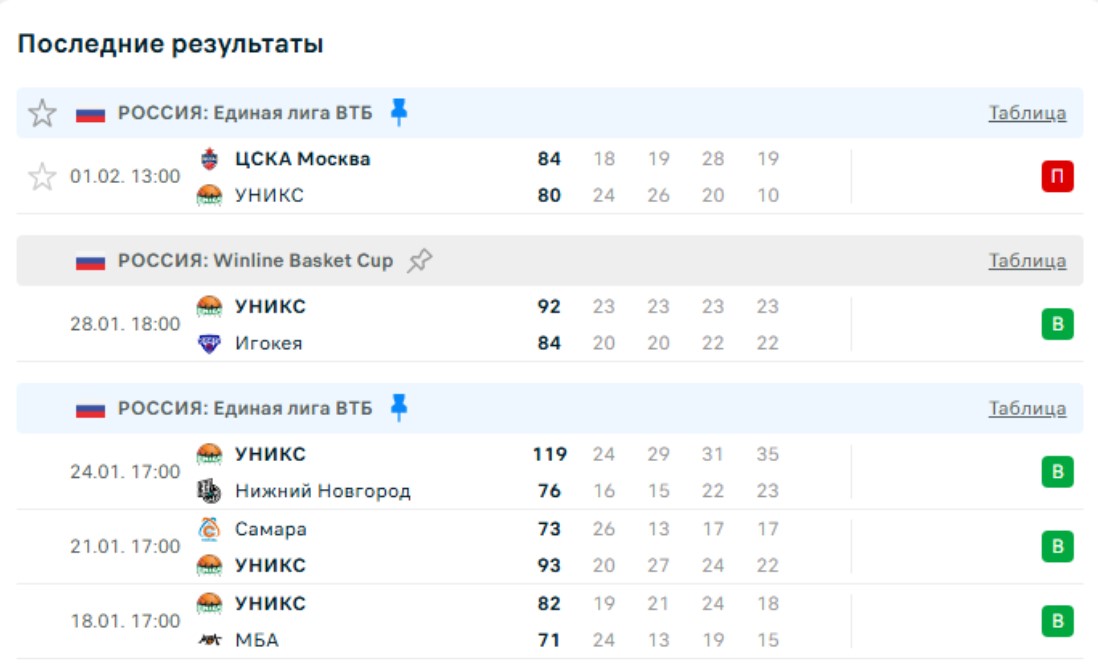The image size is (1098, 672).
Task: Open Таблица link for Winline Basket Cup
Action: [x=1027, y=261]
